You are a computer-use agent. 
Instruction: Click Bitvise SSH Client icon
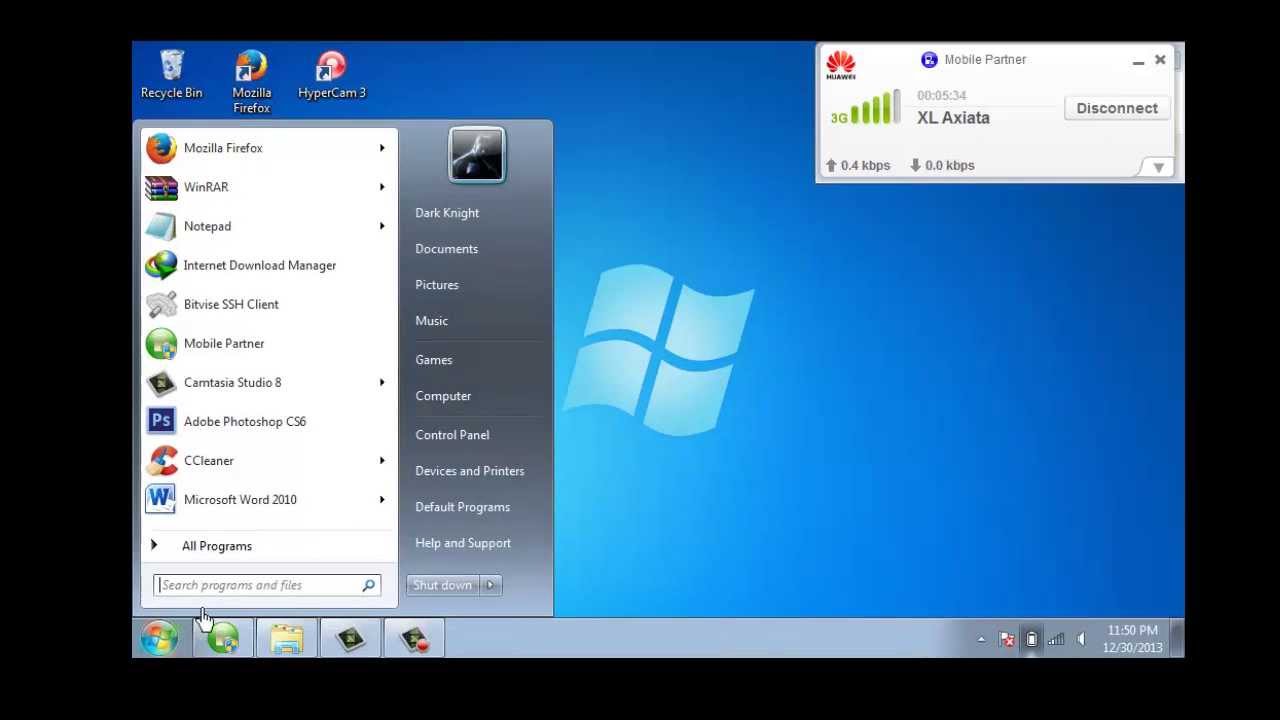tap(161, 304)
